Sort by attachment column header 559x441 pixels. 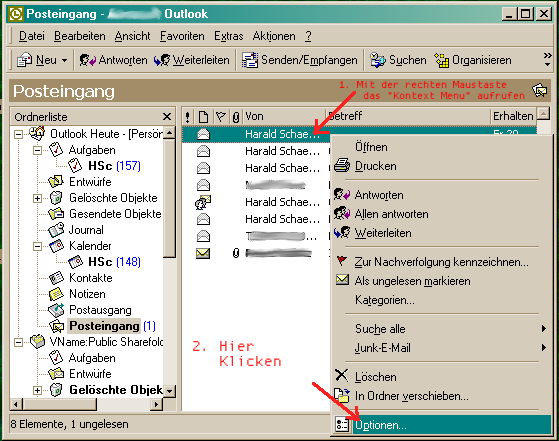[x=236, y=117]
